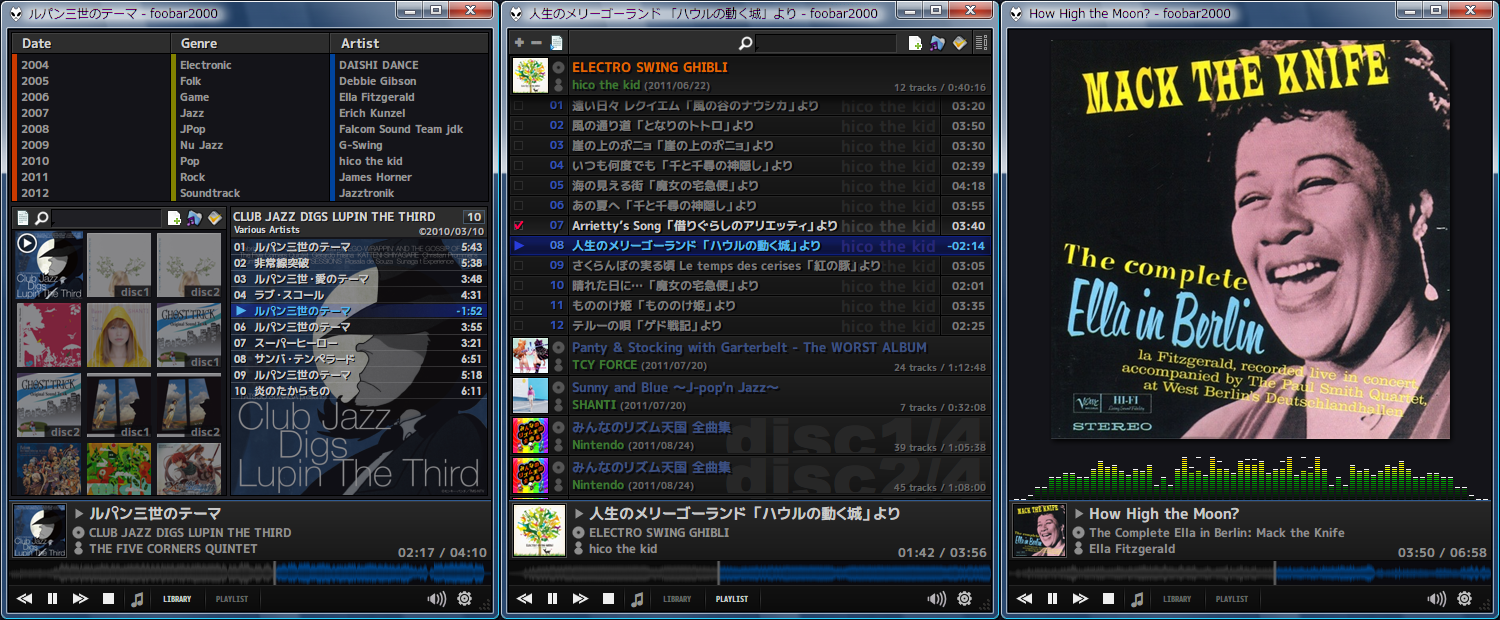Image resolution: width=1500 pixels, height=620 pixels.
Task: Click the tag label icon in left library toolbar
Action: 214,218
